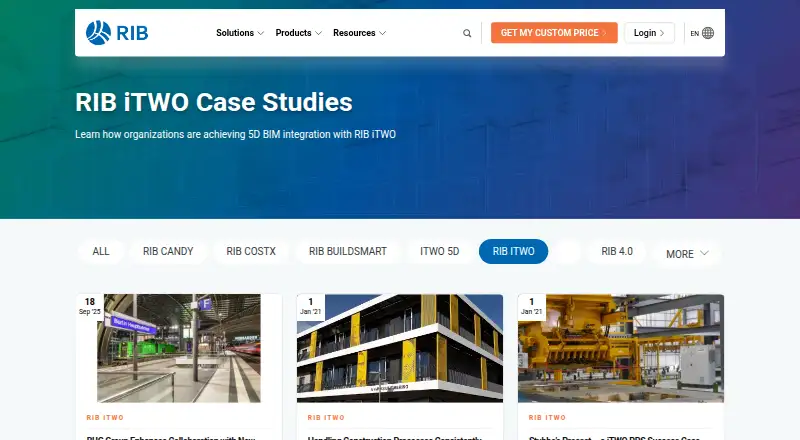Select the RIB CANDY filter tab
Viewport: 800px width, 440px height.
[x=168, y=251]
